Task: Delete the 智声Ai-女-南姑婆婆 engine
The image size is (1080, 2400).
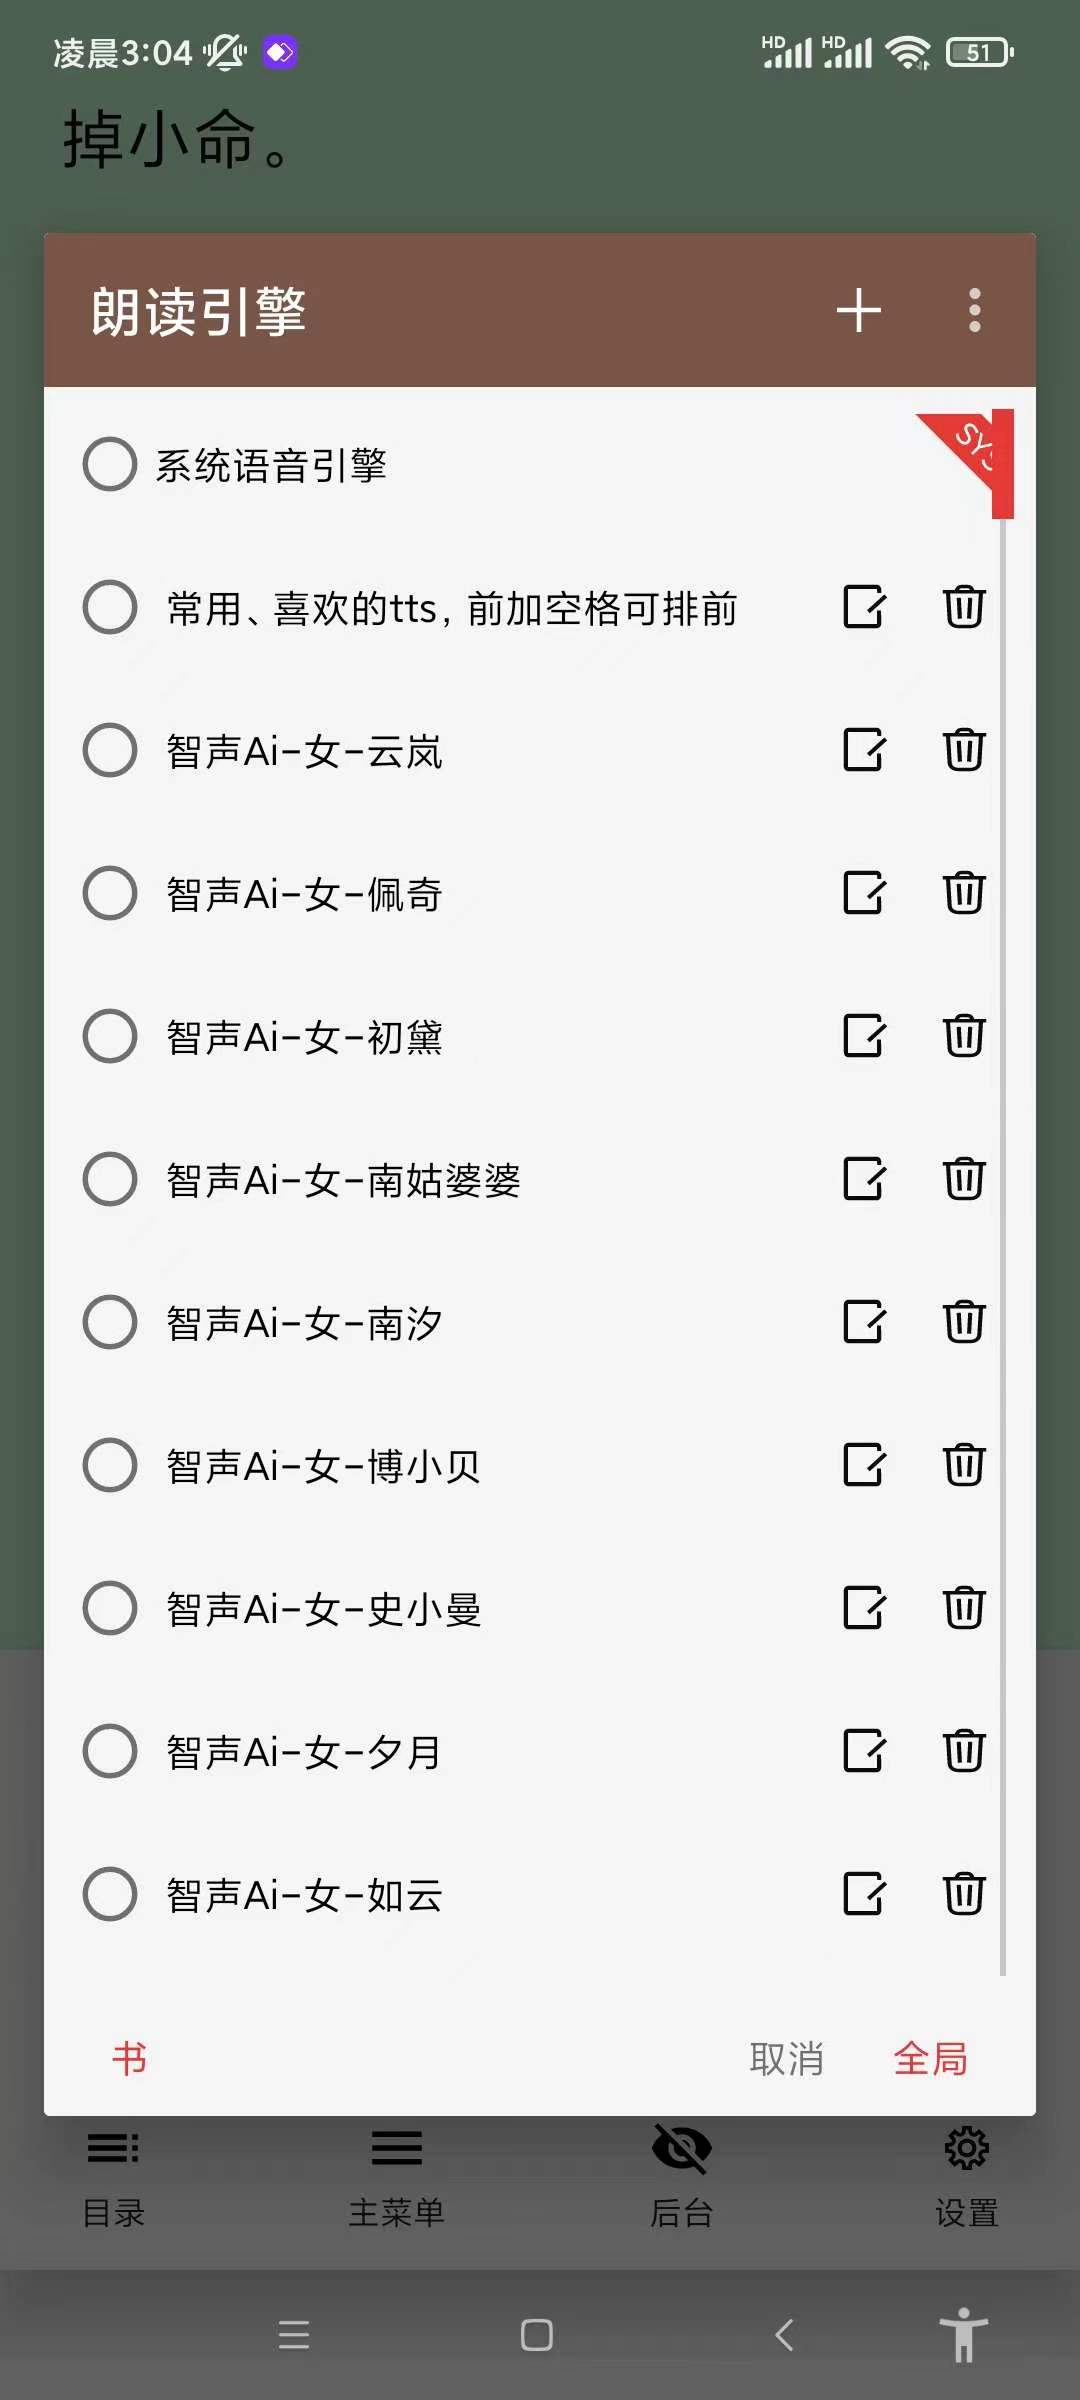Action: coord(964,1179)
